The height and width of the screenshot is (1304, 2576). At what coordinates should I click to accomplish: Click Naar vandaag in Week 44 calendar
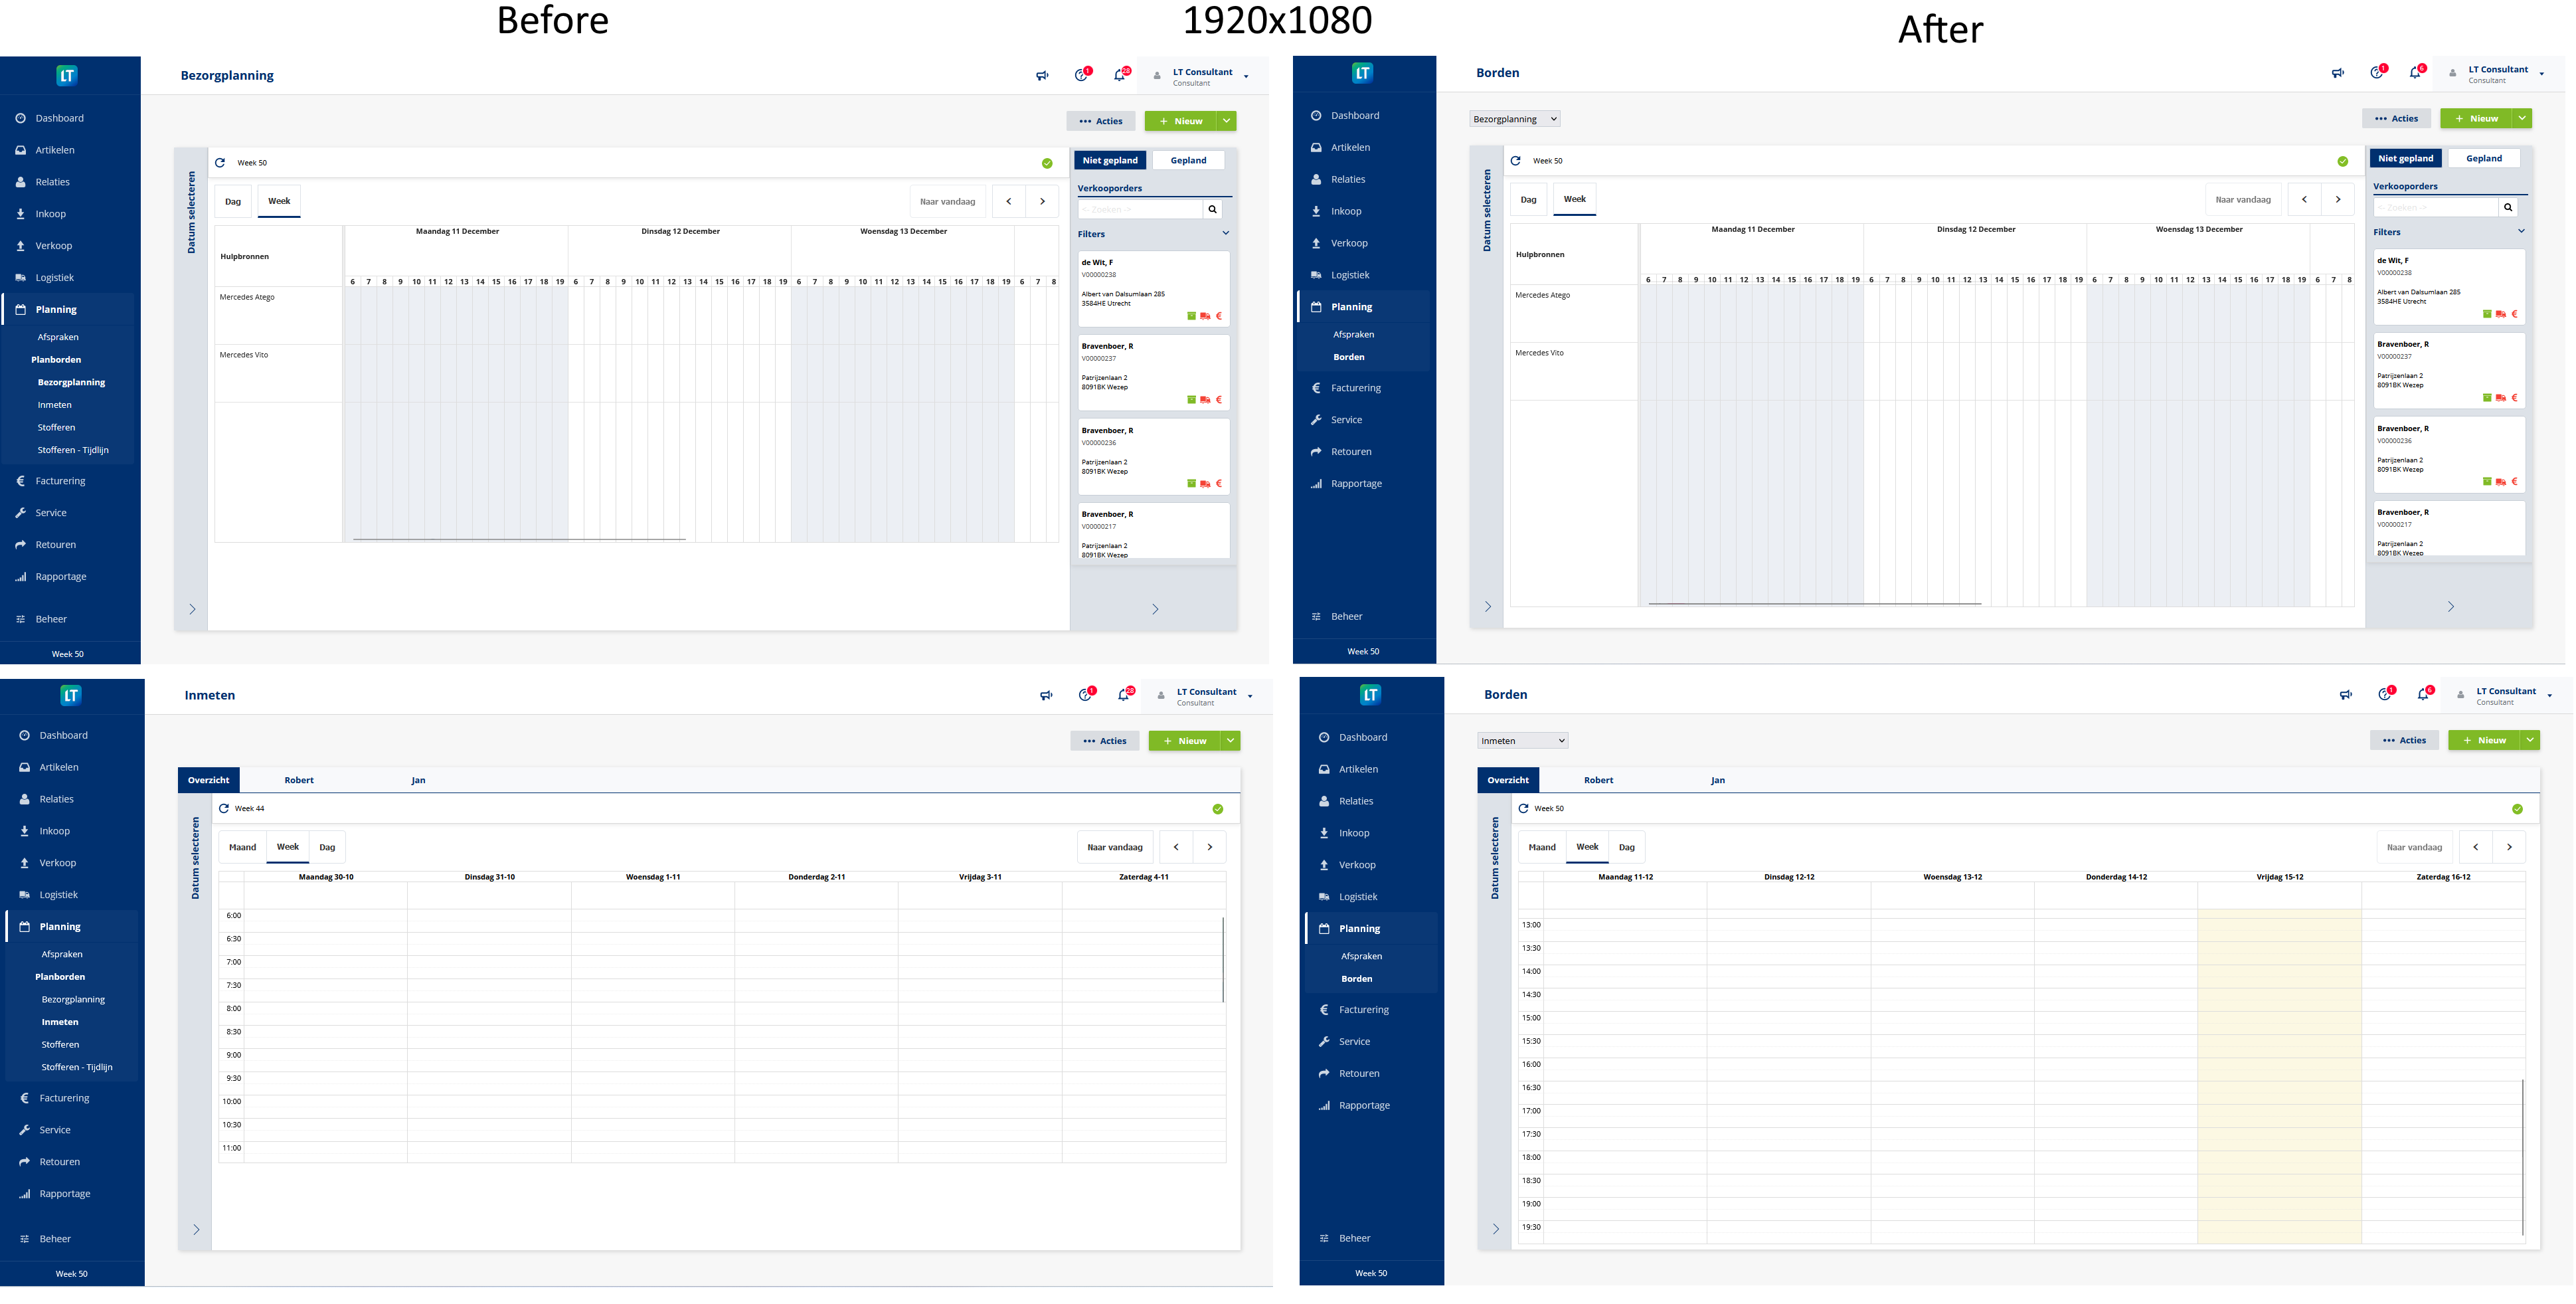(1114, 847)
